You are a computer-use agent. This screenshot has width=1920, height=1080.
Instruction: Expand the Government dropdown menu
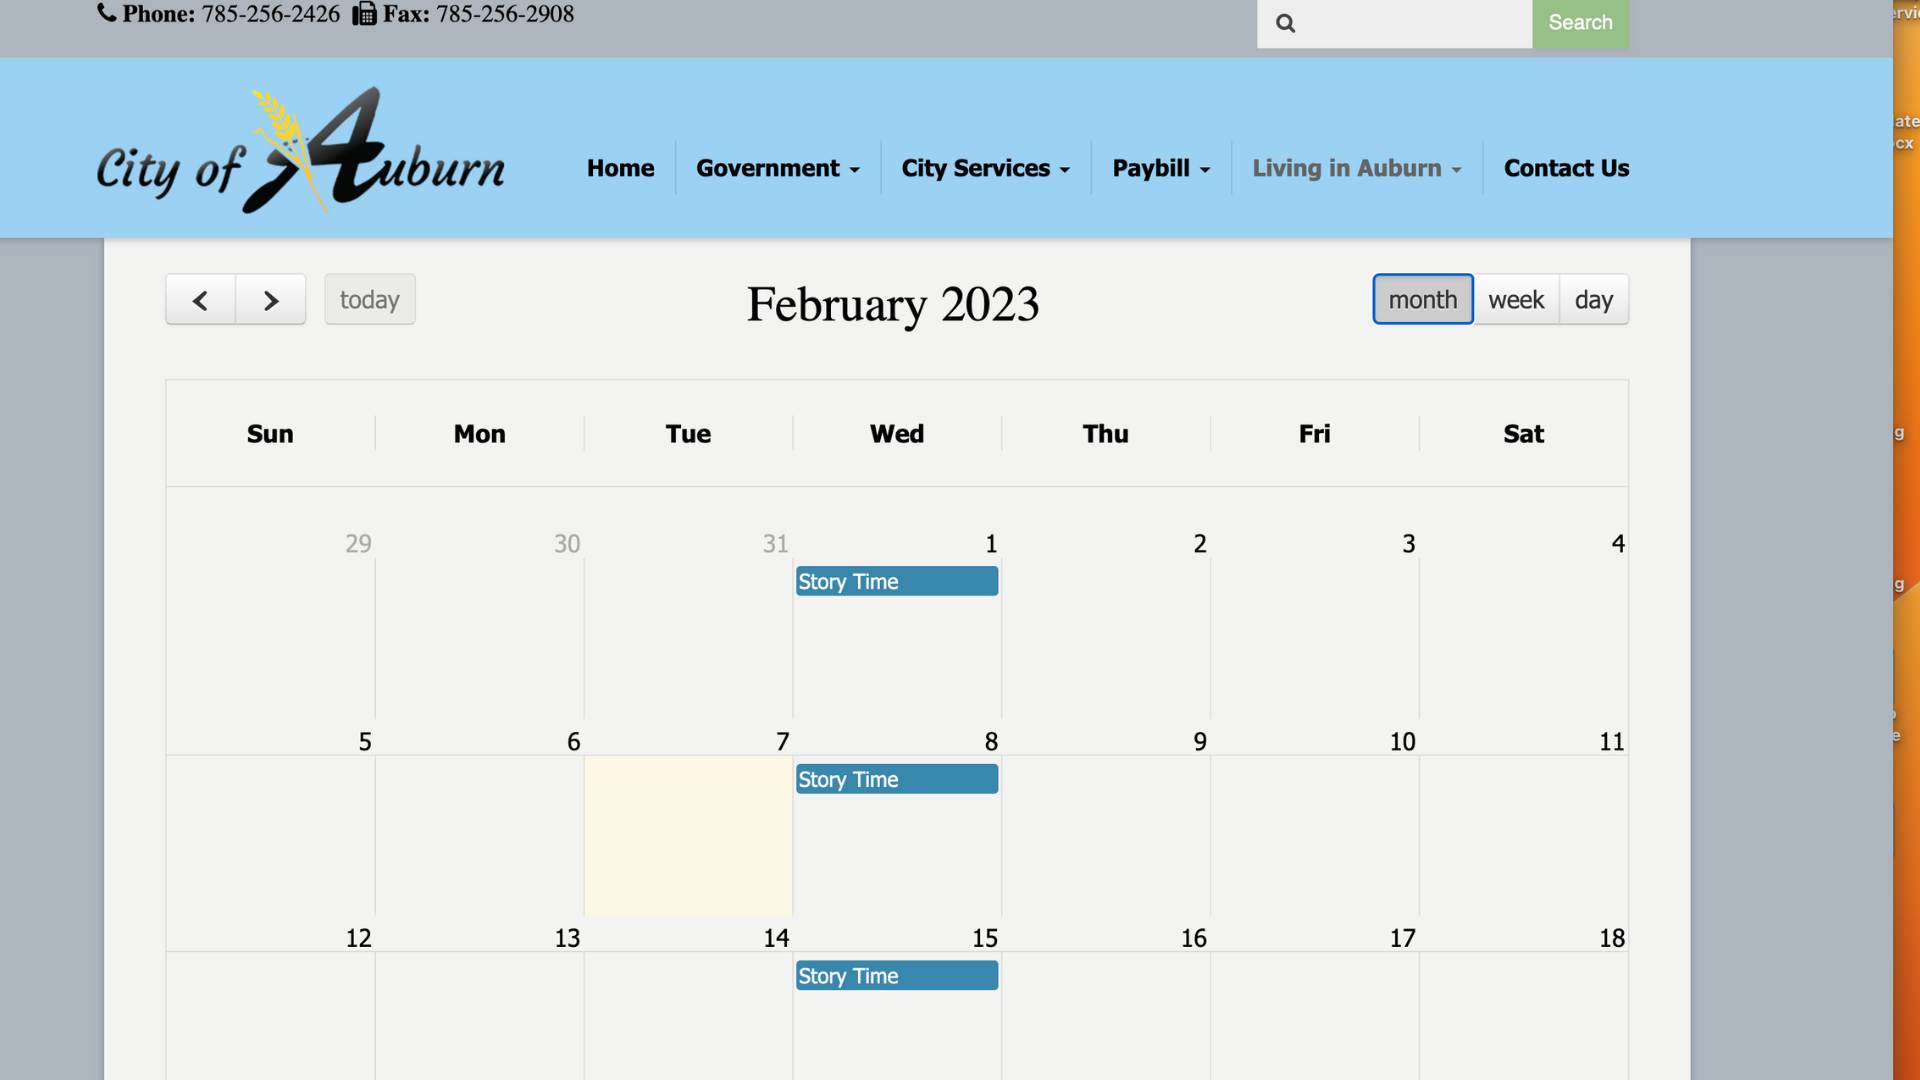click(x=777, y=168)
